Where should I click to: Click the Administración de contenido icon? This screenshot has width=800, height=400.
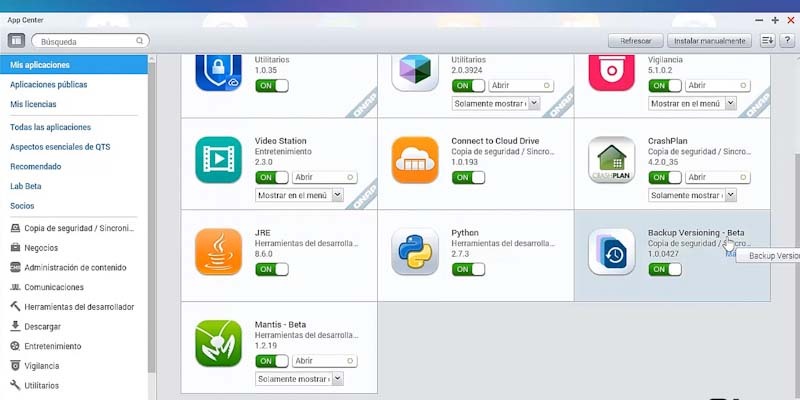[15, 267]
